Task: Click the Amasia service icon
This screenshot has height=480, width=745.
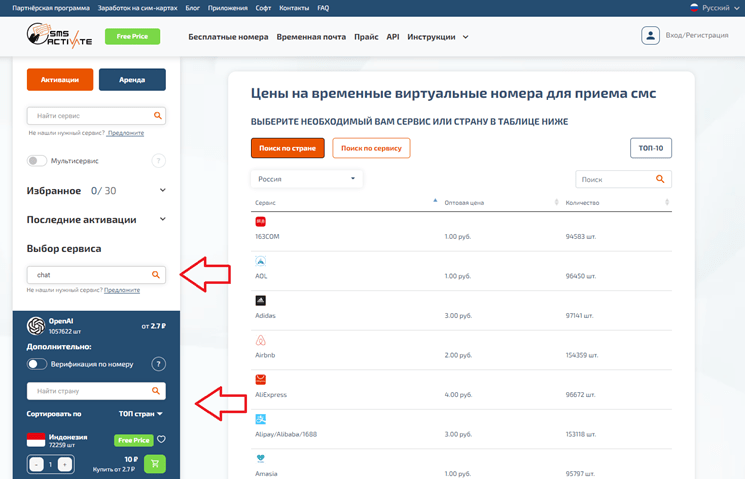Action: (260, 459)
